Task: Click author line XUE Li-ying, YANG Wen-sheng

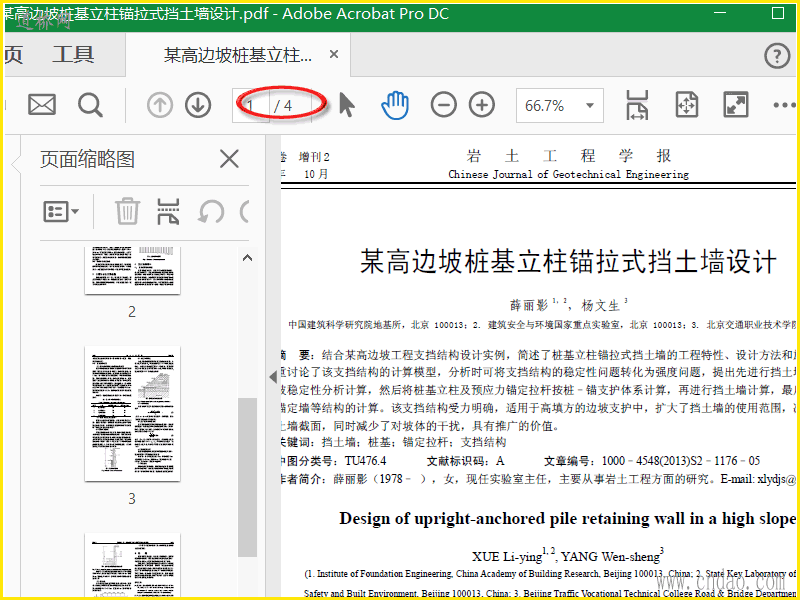Action: tap(568, 555)
